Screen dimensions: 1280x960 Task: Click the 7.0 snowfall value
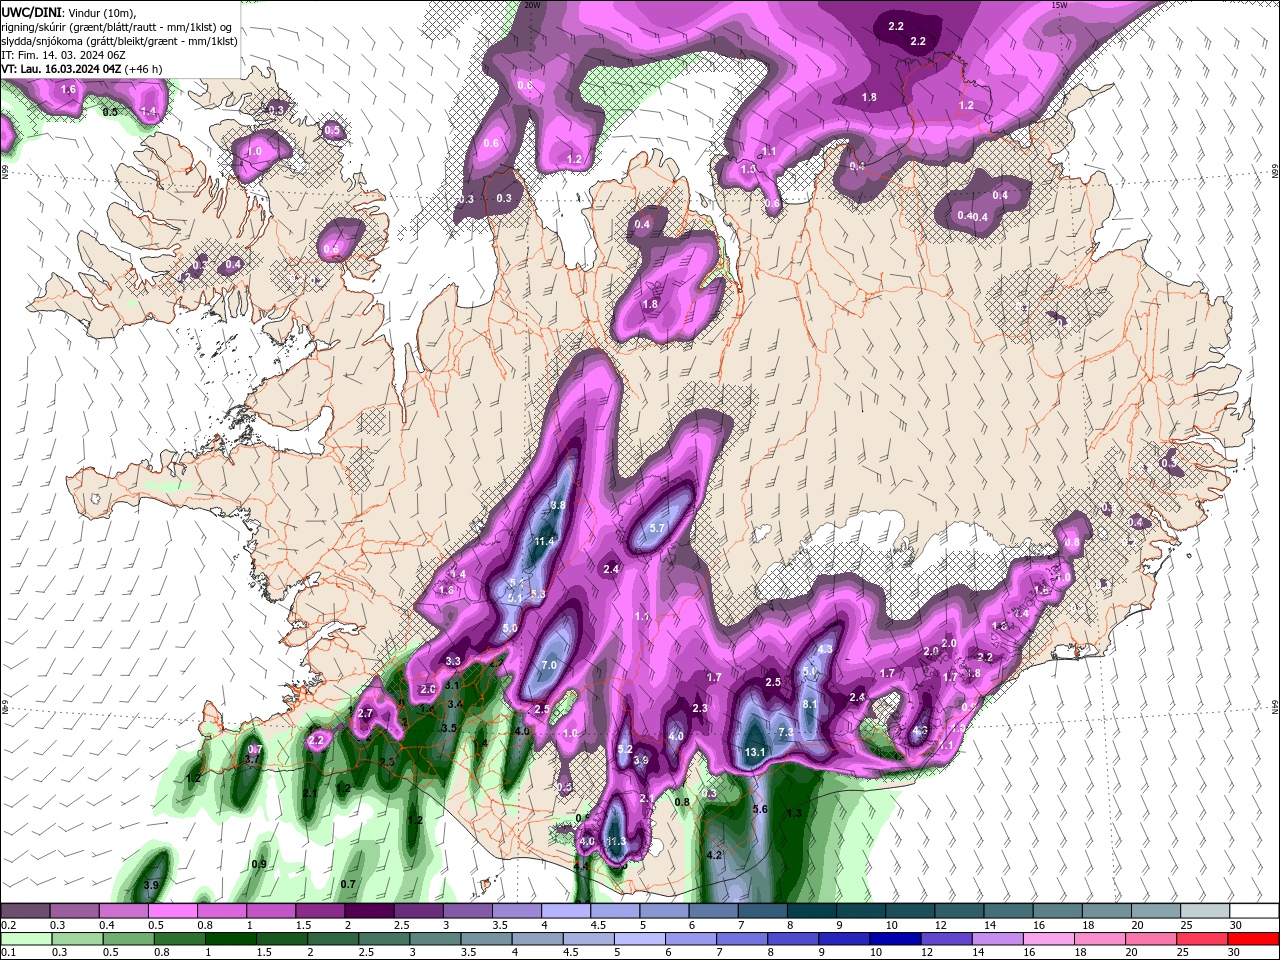548,665
